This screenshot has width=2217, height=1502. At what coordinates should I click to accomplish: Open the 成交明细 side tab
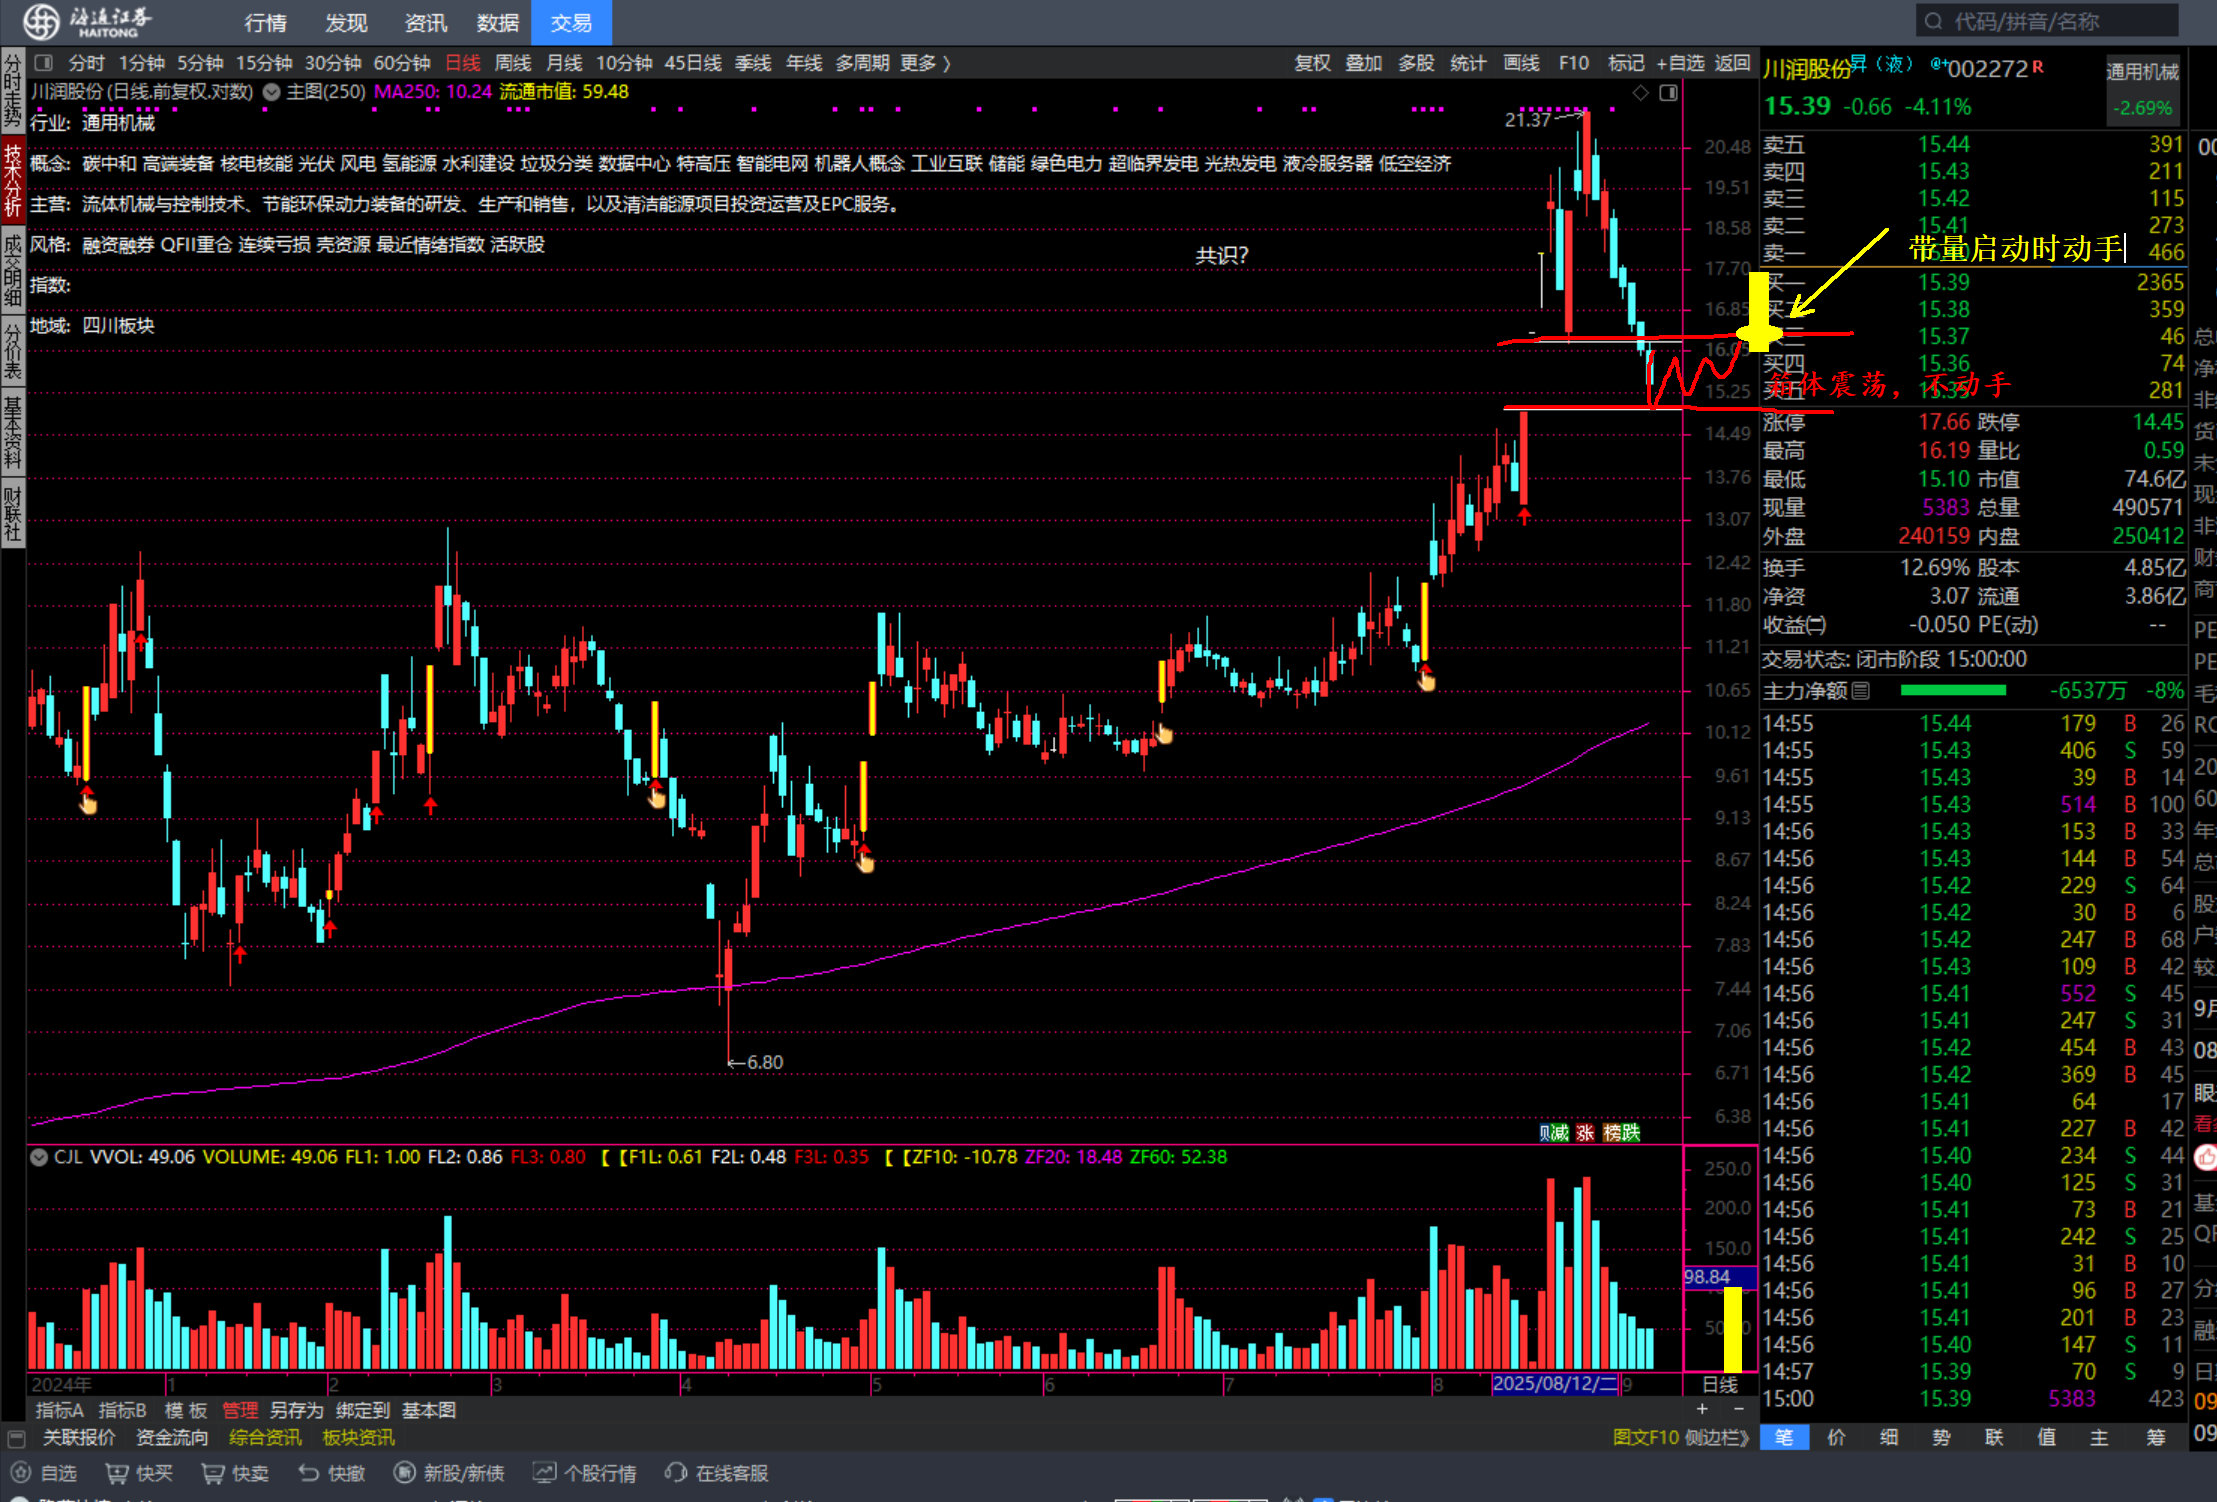point(12,270)
